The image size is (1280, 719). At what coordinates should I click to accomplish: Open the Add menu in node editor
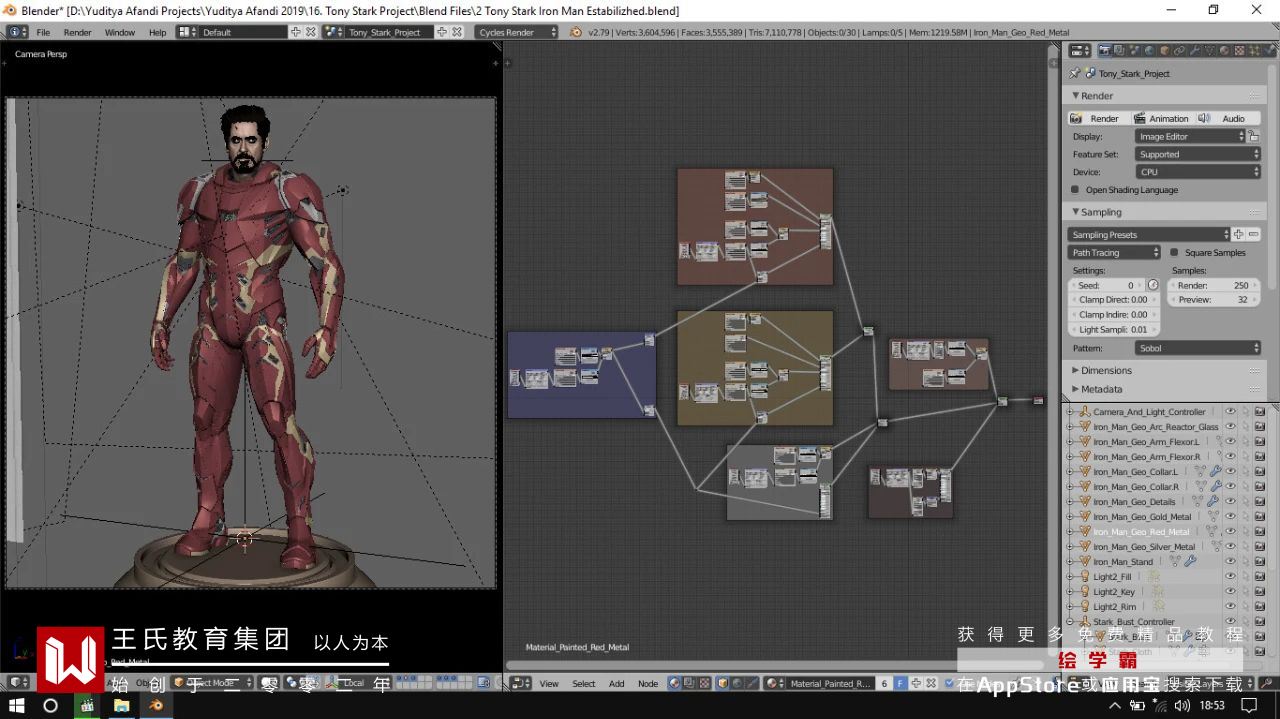click(616, 684)
